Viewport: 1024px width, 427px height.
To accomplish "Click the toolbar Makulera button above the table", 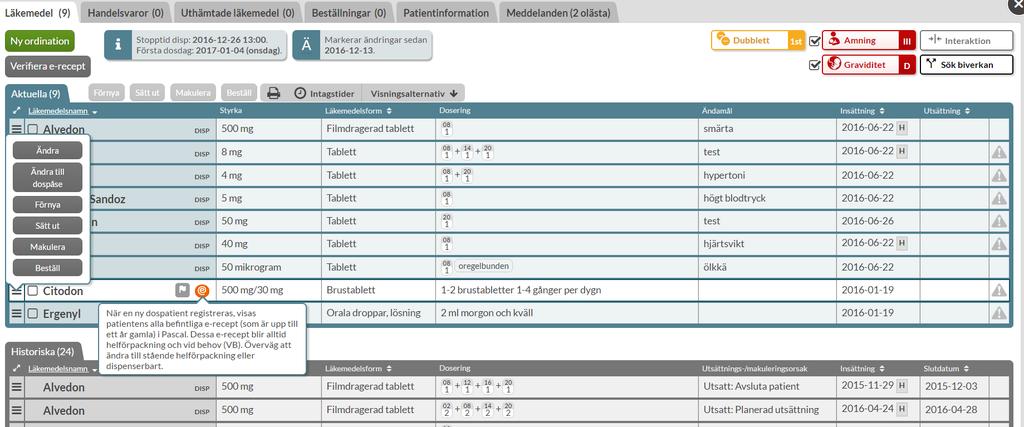I will point(193,93).
